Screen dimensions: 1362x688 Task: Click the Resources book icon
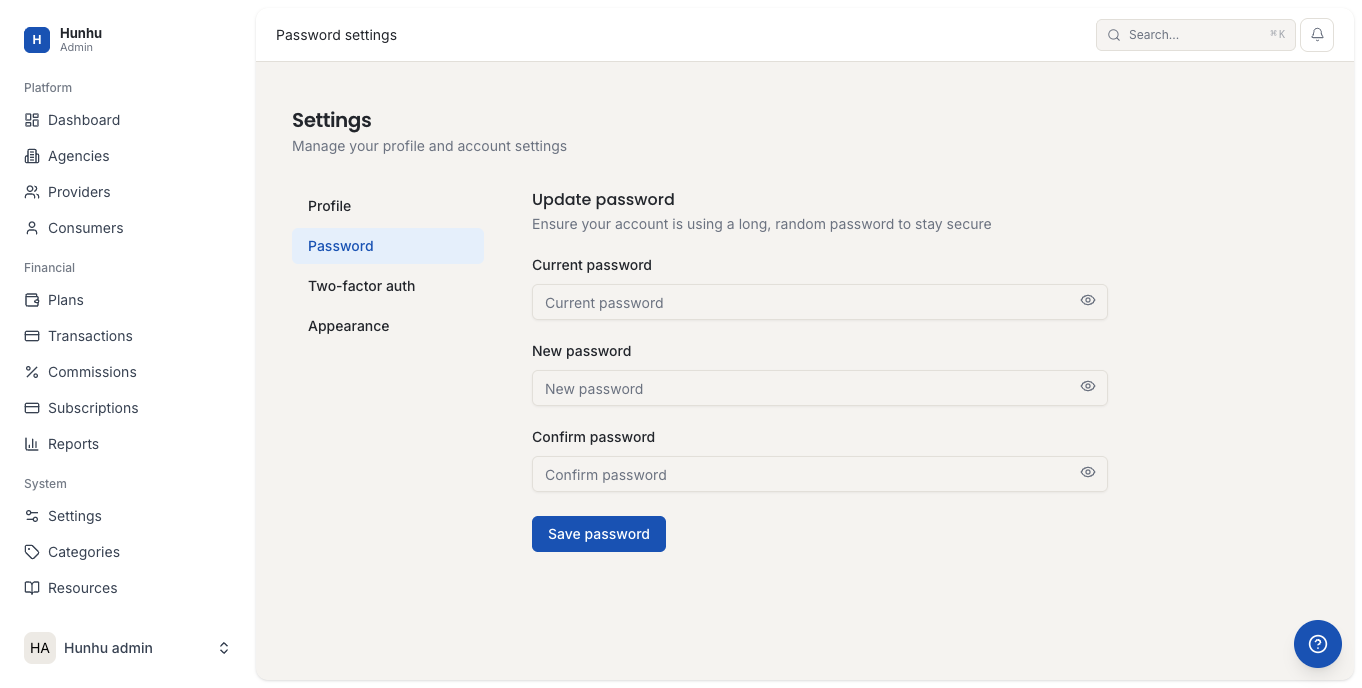click(32, 588)
